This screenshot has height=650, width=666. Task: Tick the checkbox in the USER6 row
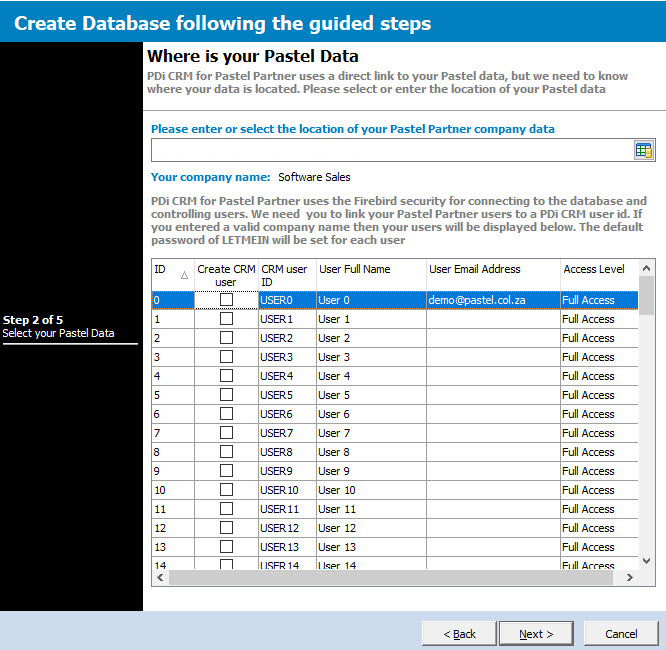226,413
